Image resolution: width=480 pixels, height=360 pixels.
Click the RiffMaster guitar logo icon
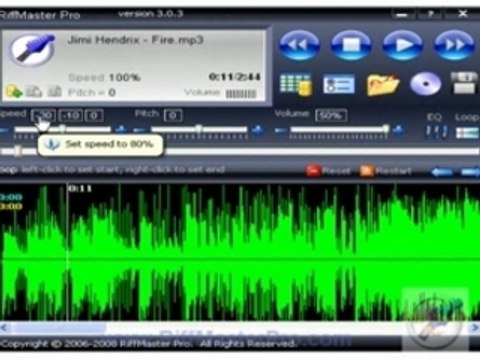coord(32,50)
